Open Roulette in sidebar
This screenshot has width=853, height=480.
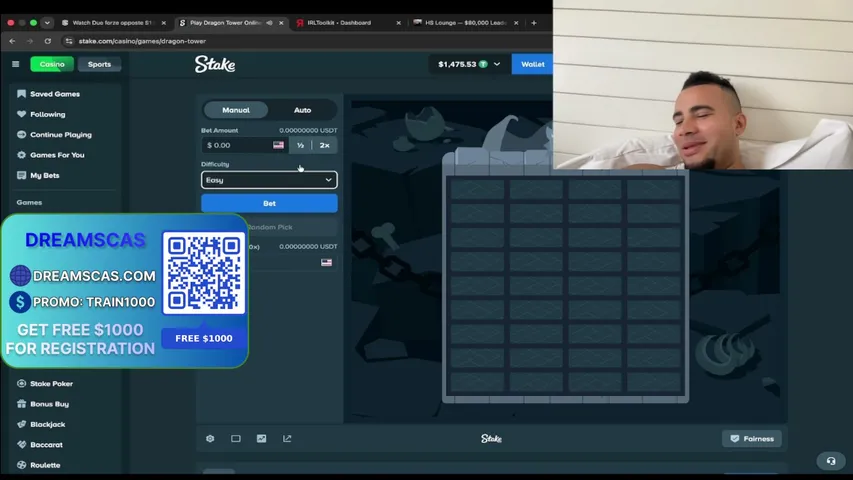coord(45,465)
